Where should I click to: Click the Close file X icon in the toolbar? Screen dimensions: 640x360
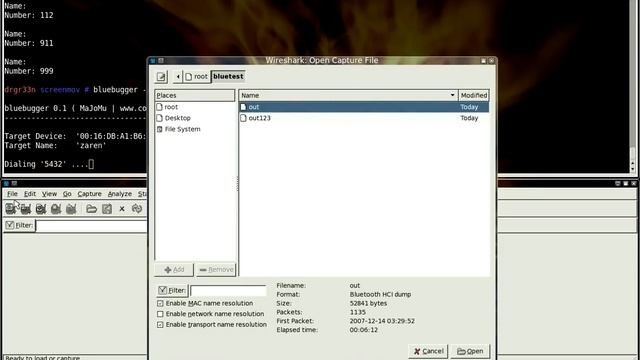coord(122,209)
